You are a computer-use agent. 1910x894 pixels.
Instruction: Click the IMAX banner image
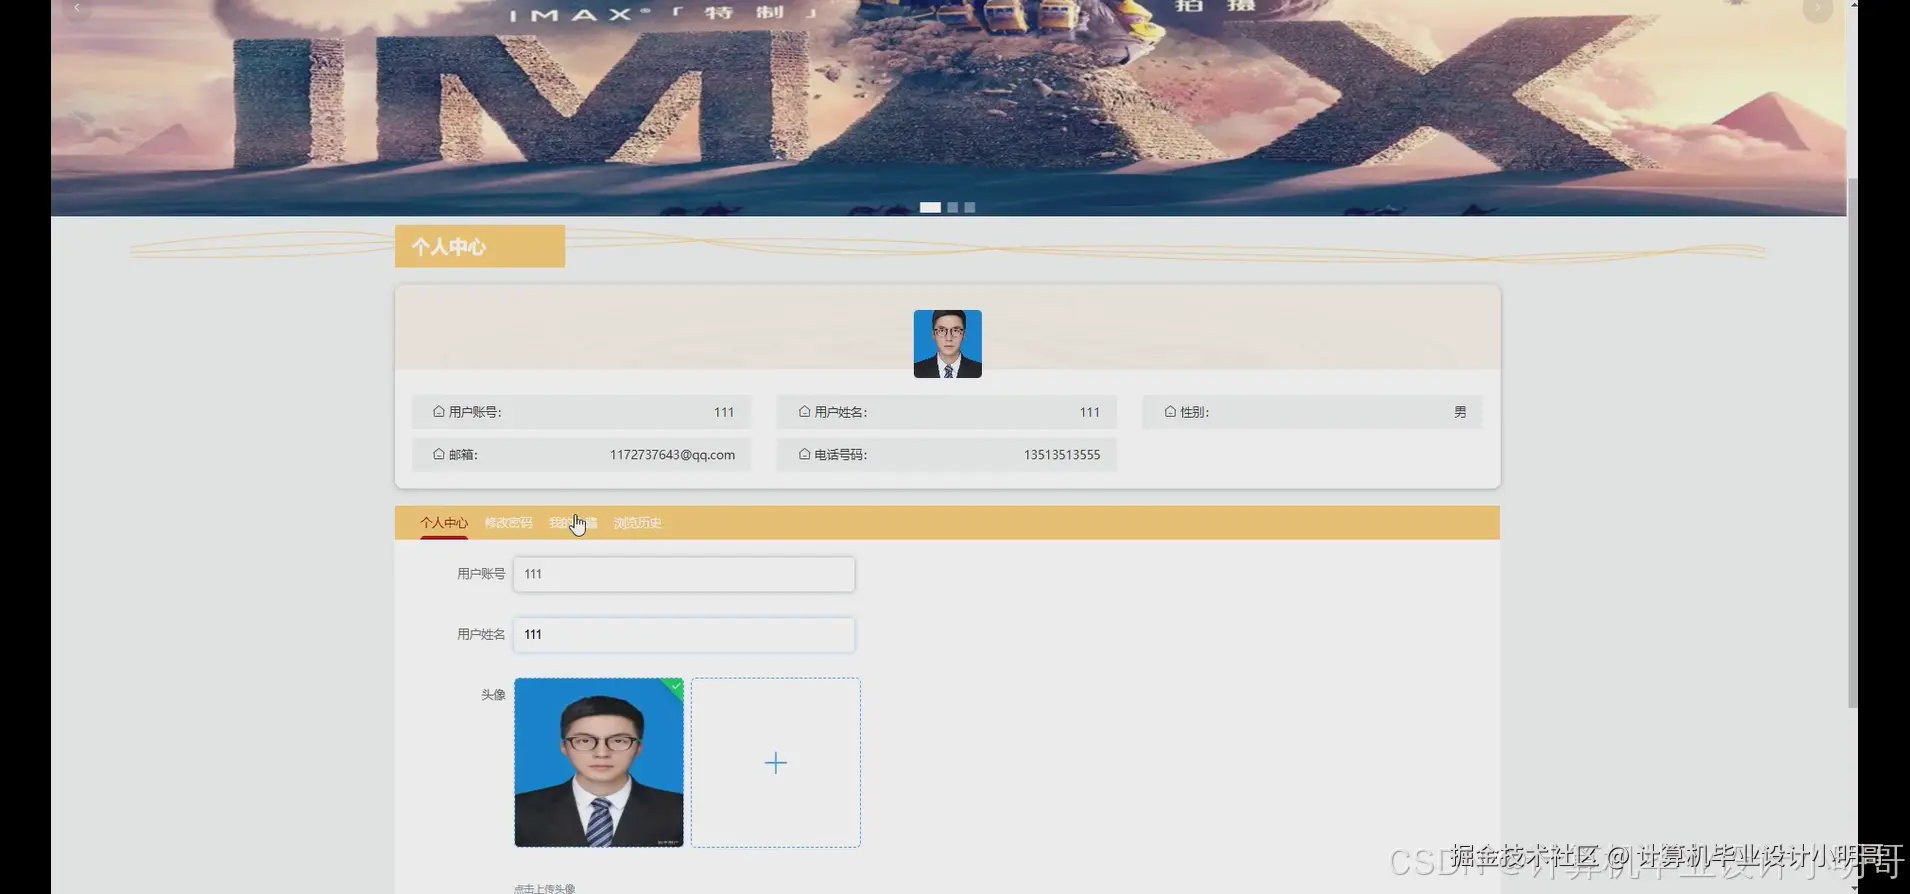point(948,107)
